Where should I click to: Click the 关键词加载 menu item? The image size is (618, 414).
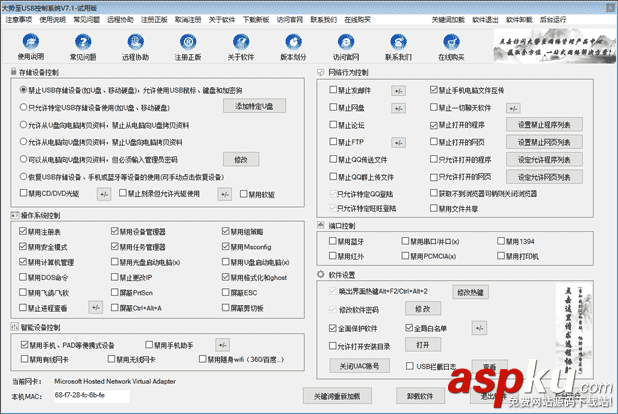point(448,20)
